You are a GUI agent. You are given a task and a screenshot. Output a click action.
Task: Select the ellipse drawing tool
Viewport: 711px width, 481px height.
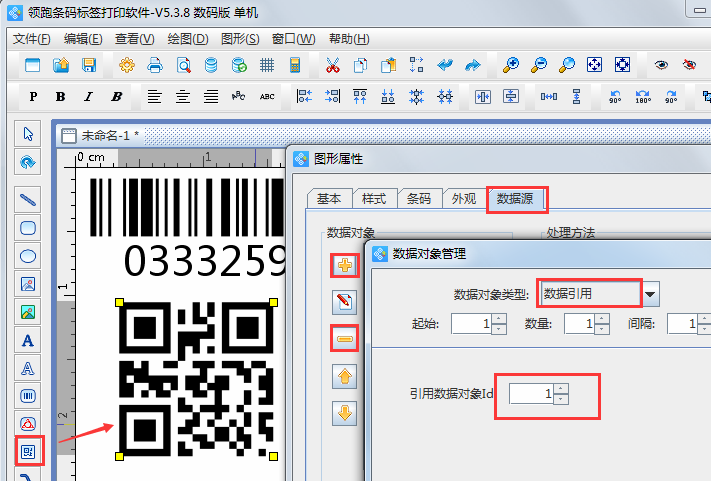pos(29,255)
